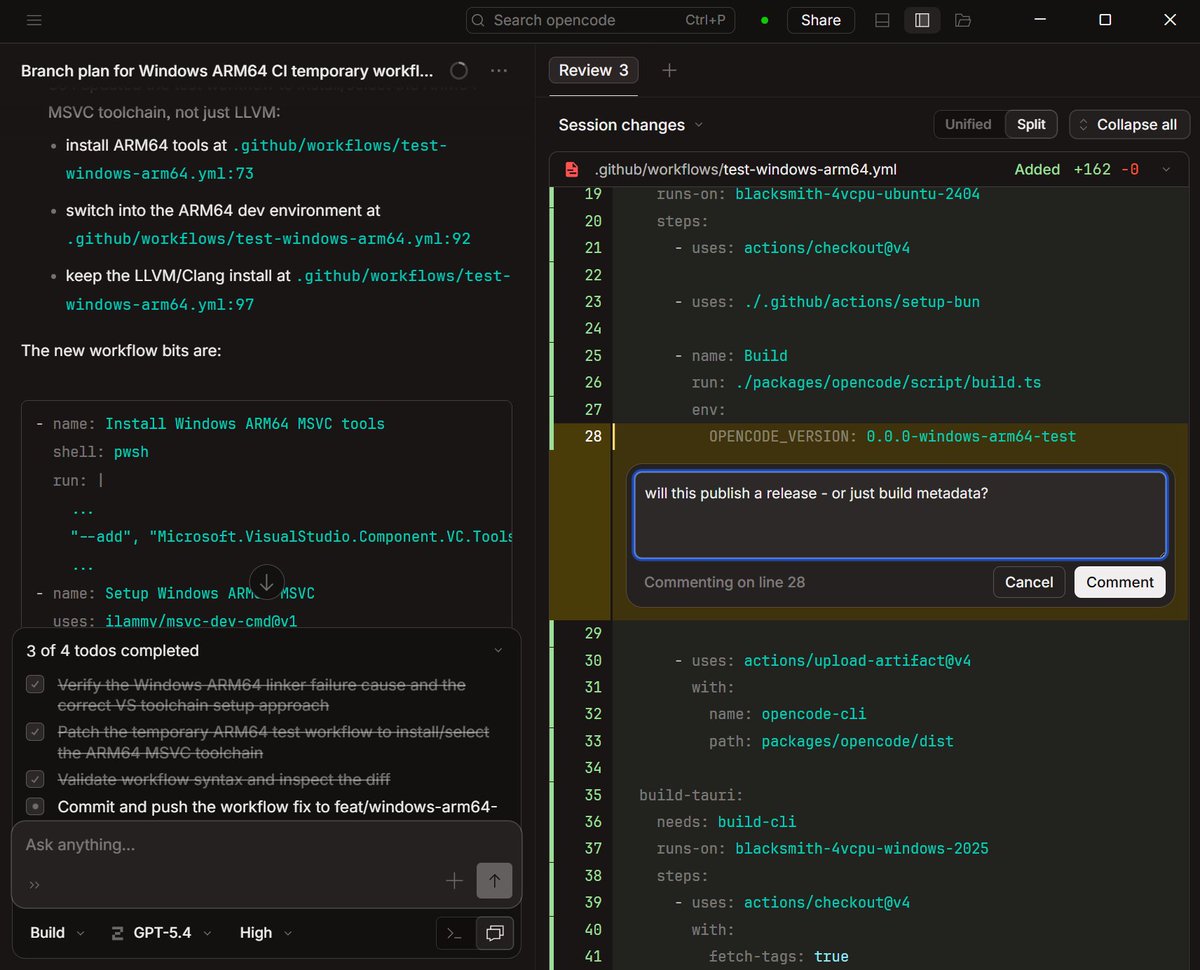The height and width of the screenshot is (970, 1200).
Task: Expand the Session changes dropdown
Action: click(x=631, y=125)
